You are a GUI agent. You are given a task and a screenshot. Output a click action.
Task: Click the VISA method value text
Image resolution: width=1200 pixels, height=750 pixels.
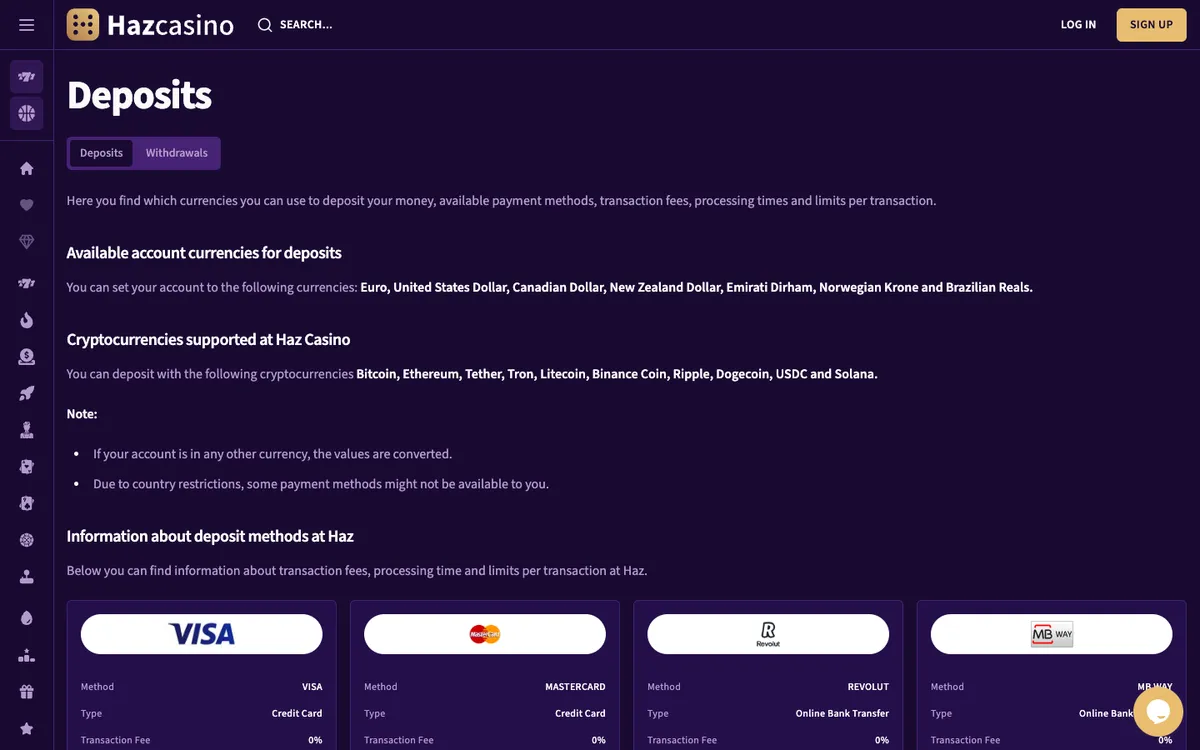(312, 687)
